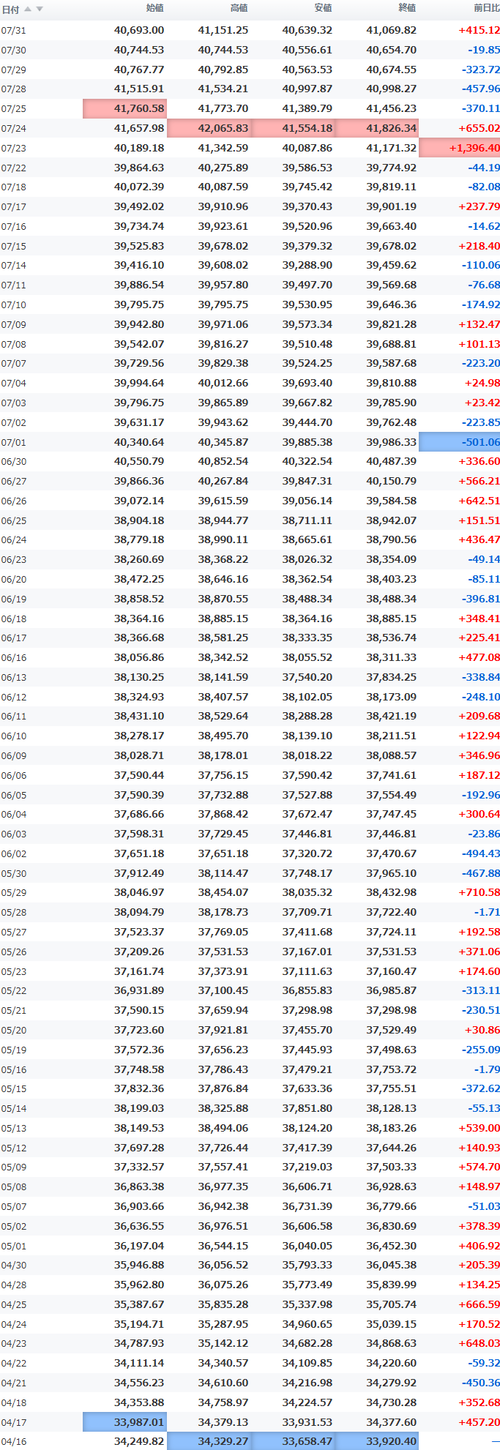
Task: Select the change value -1.79
Action: pyautogui.click(x=485, y=1068)
